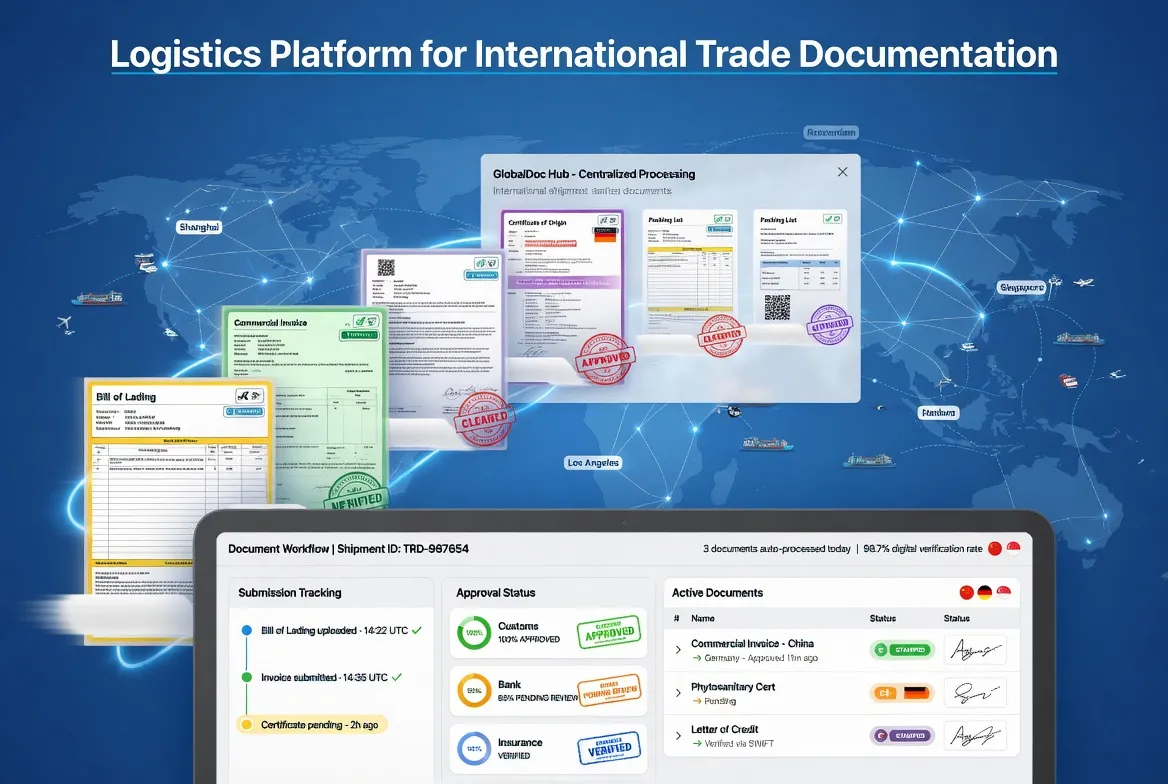
Task: Click the flag icon beside digital verification rate
Action: 995,548
